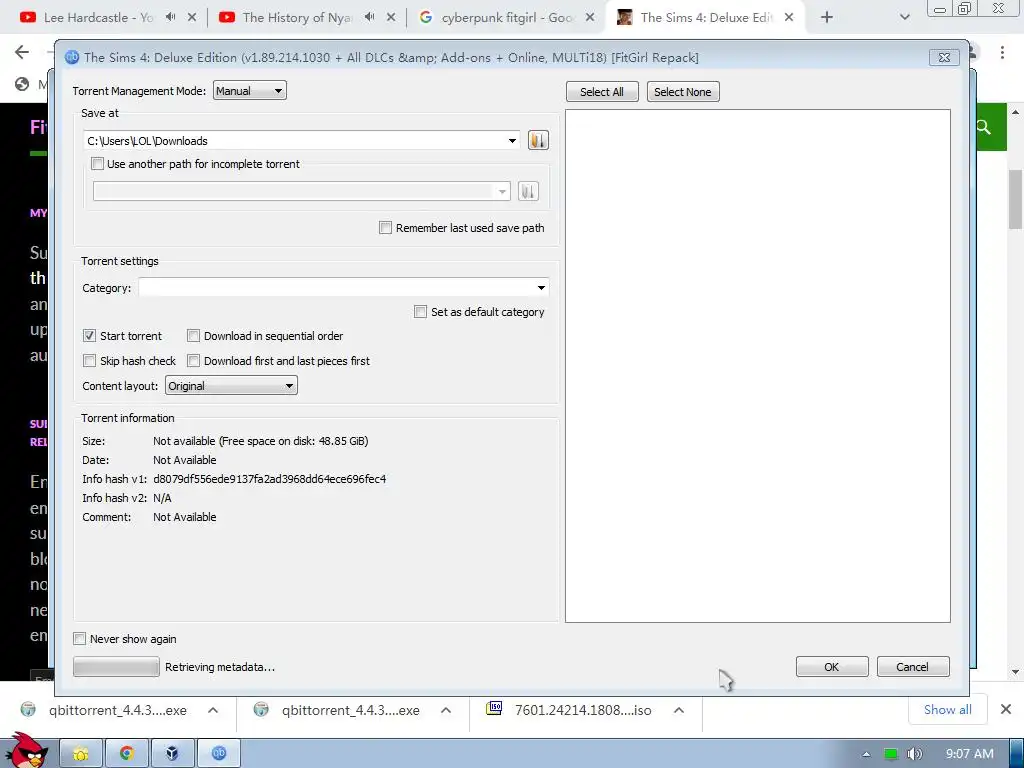Viewport: 1024px width, 768px height.
Task: Expand the Save at path dropdown arrow
Action: pyautogui.click(x=512, y=140)
